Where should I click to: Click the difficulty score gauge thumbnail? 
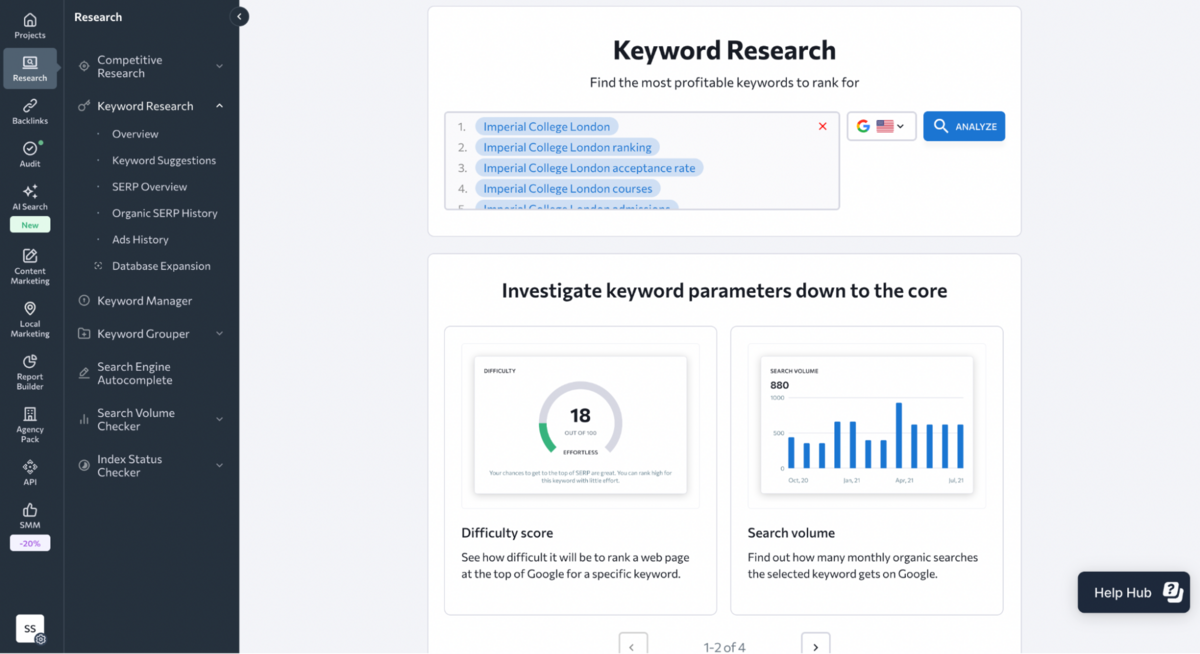(x=580, y=425)
